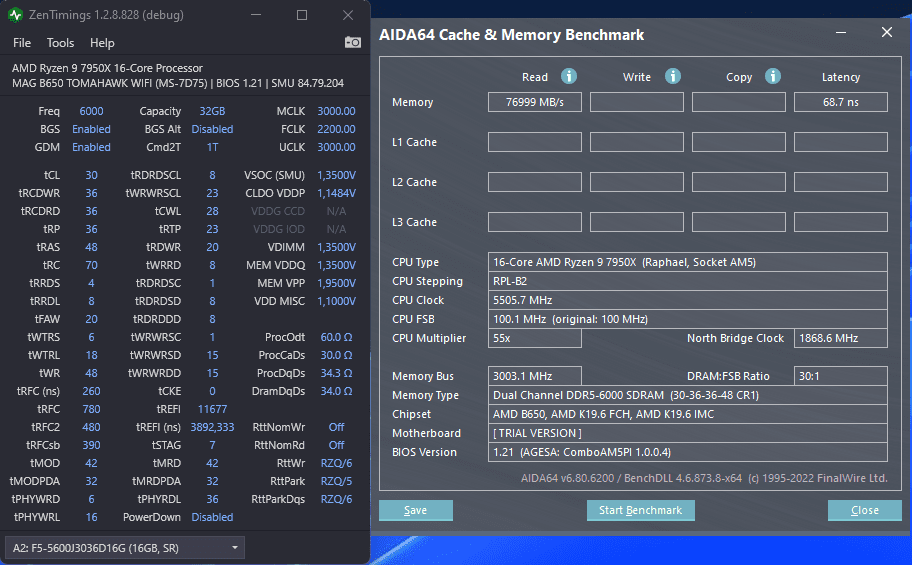Click the MEM VPP 1,9500V value
The height and width of the screenshot is (565, 912).
coord(336,283)
